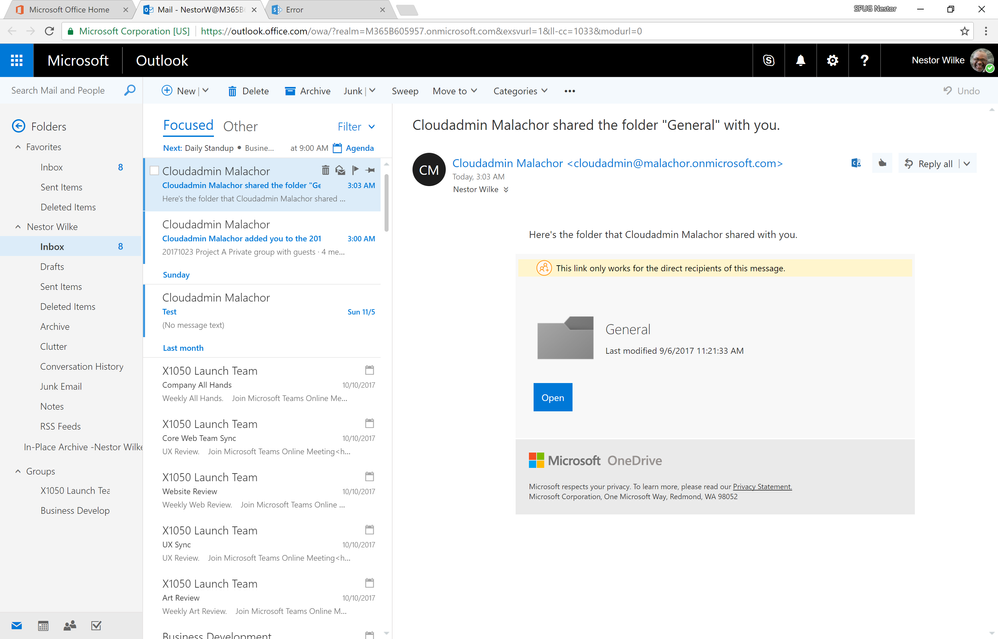Collapse the Favorites folder group
998x639 pixels.
click(18, 147)
